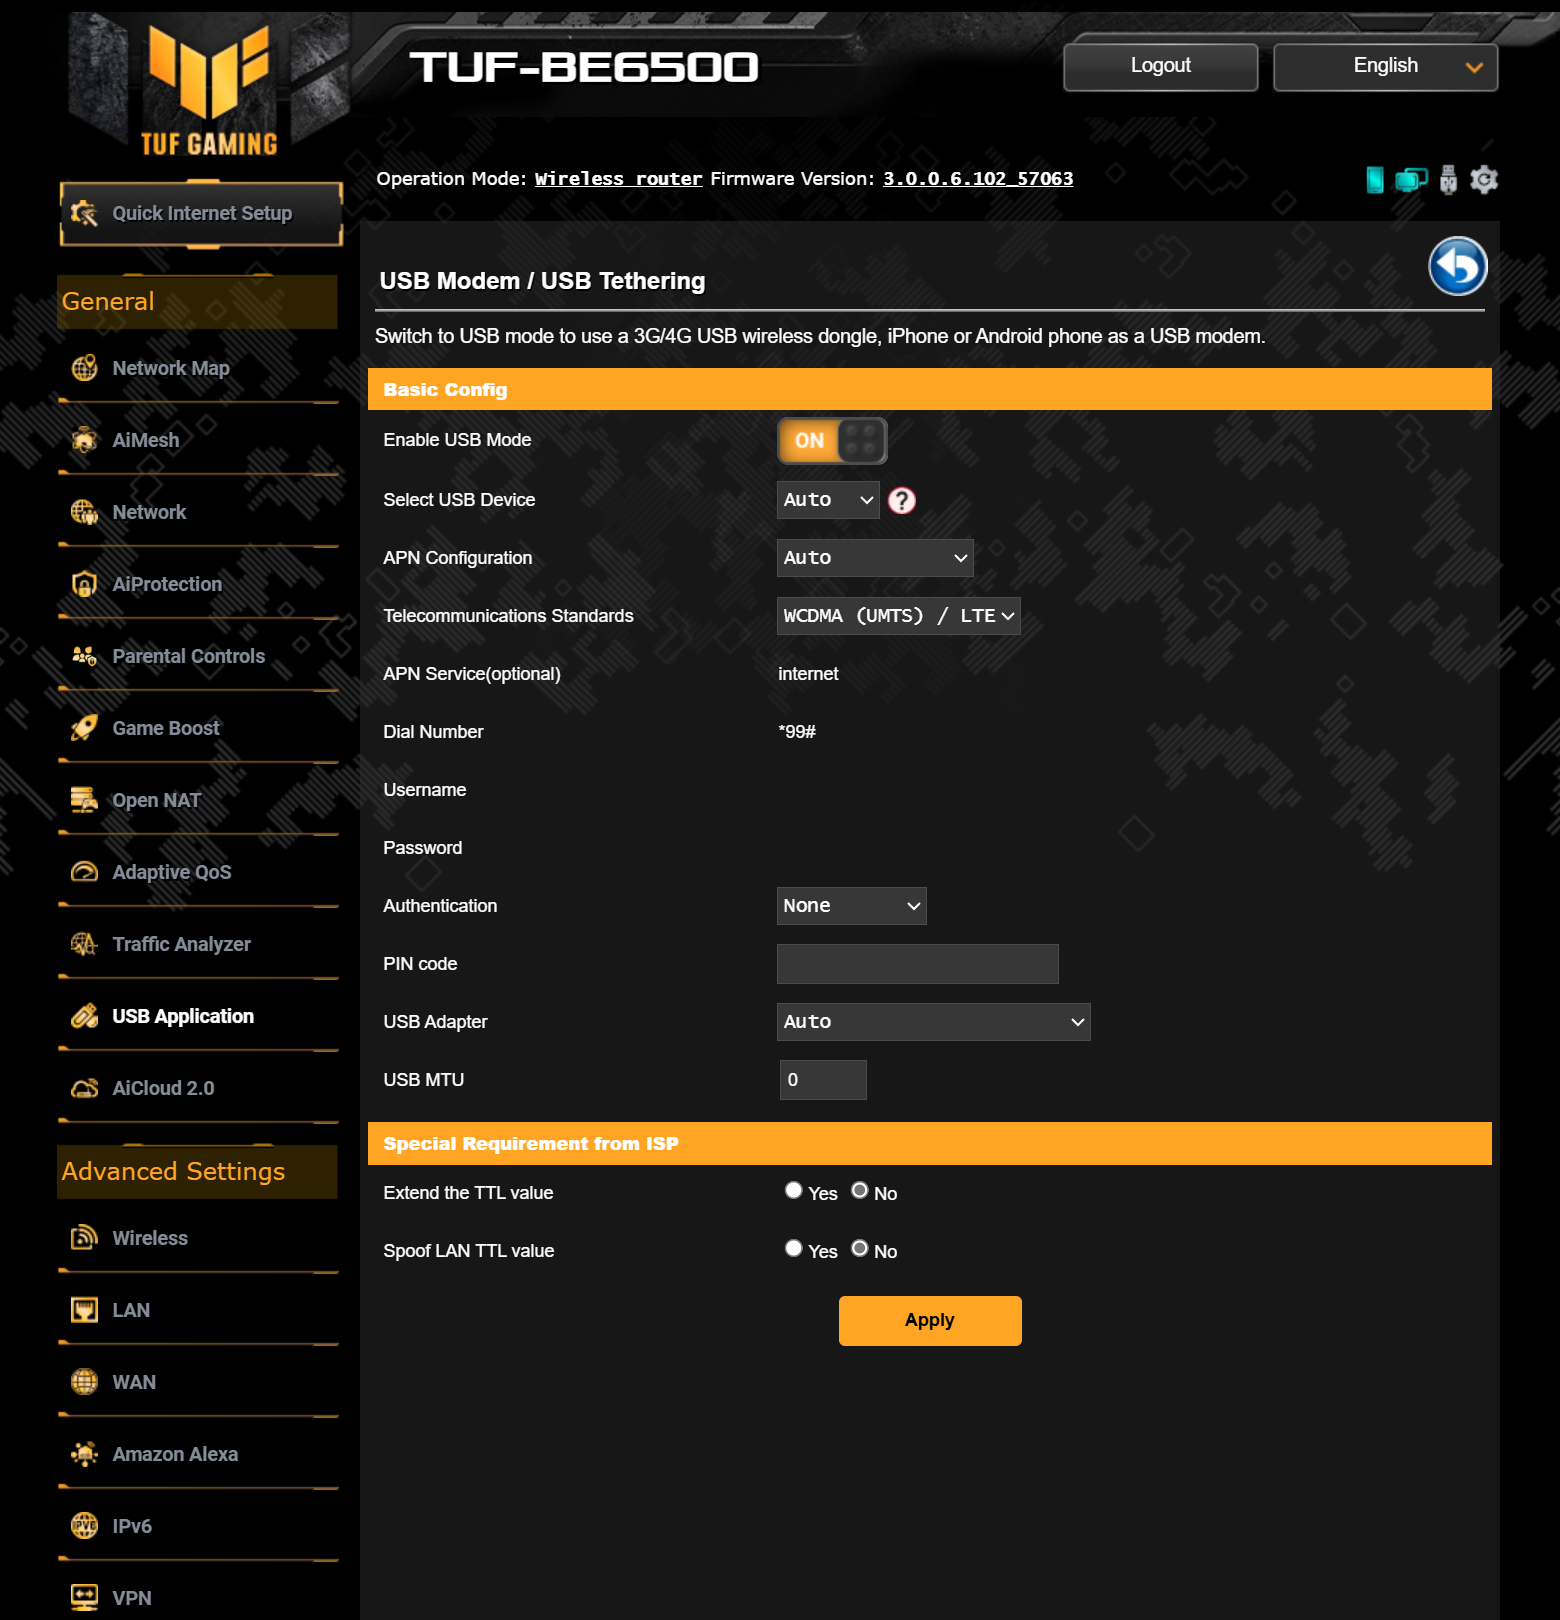Click the "Enable USB Mode" label
The width and height of the screenshot is (1560, 1620).
coord(457,440)
